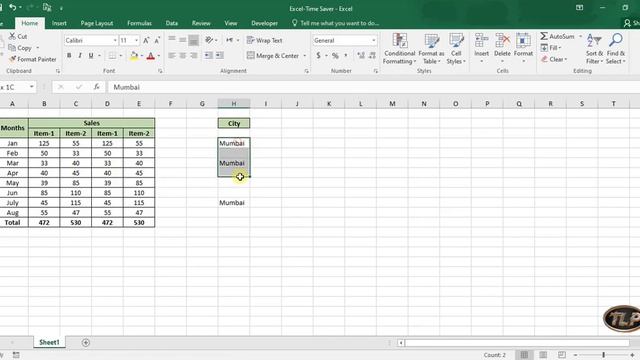The height and width of the screenshot is (360, 640).
Task: Open the Borders button
Action: tap(112, 56)
